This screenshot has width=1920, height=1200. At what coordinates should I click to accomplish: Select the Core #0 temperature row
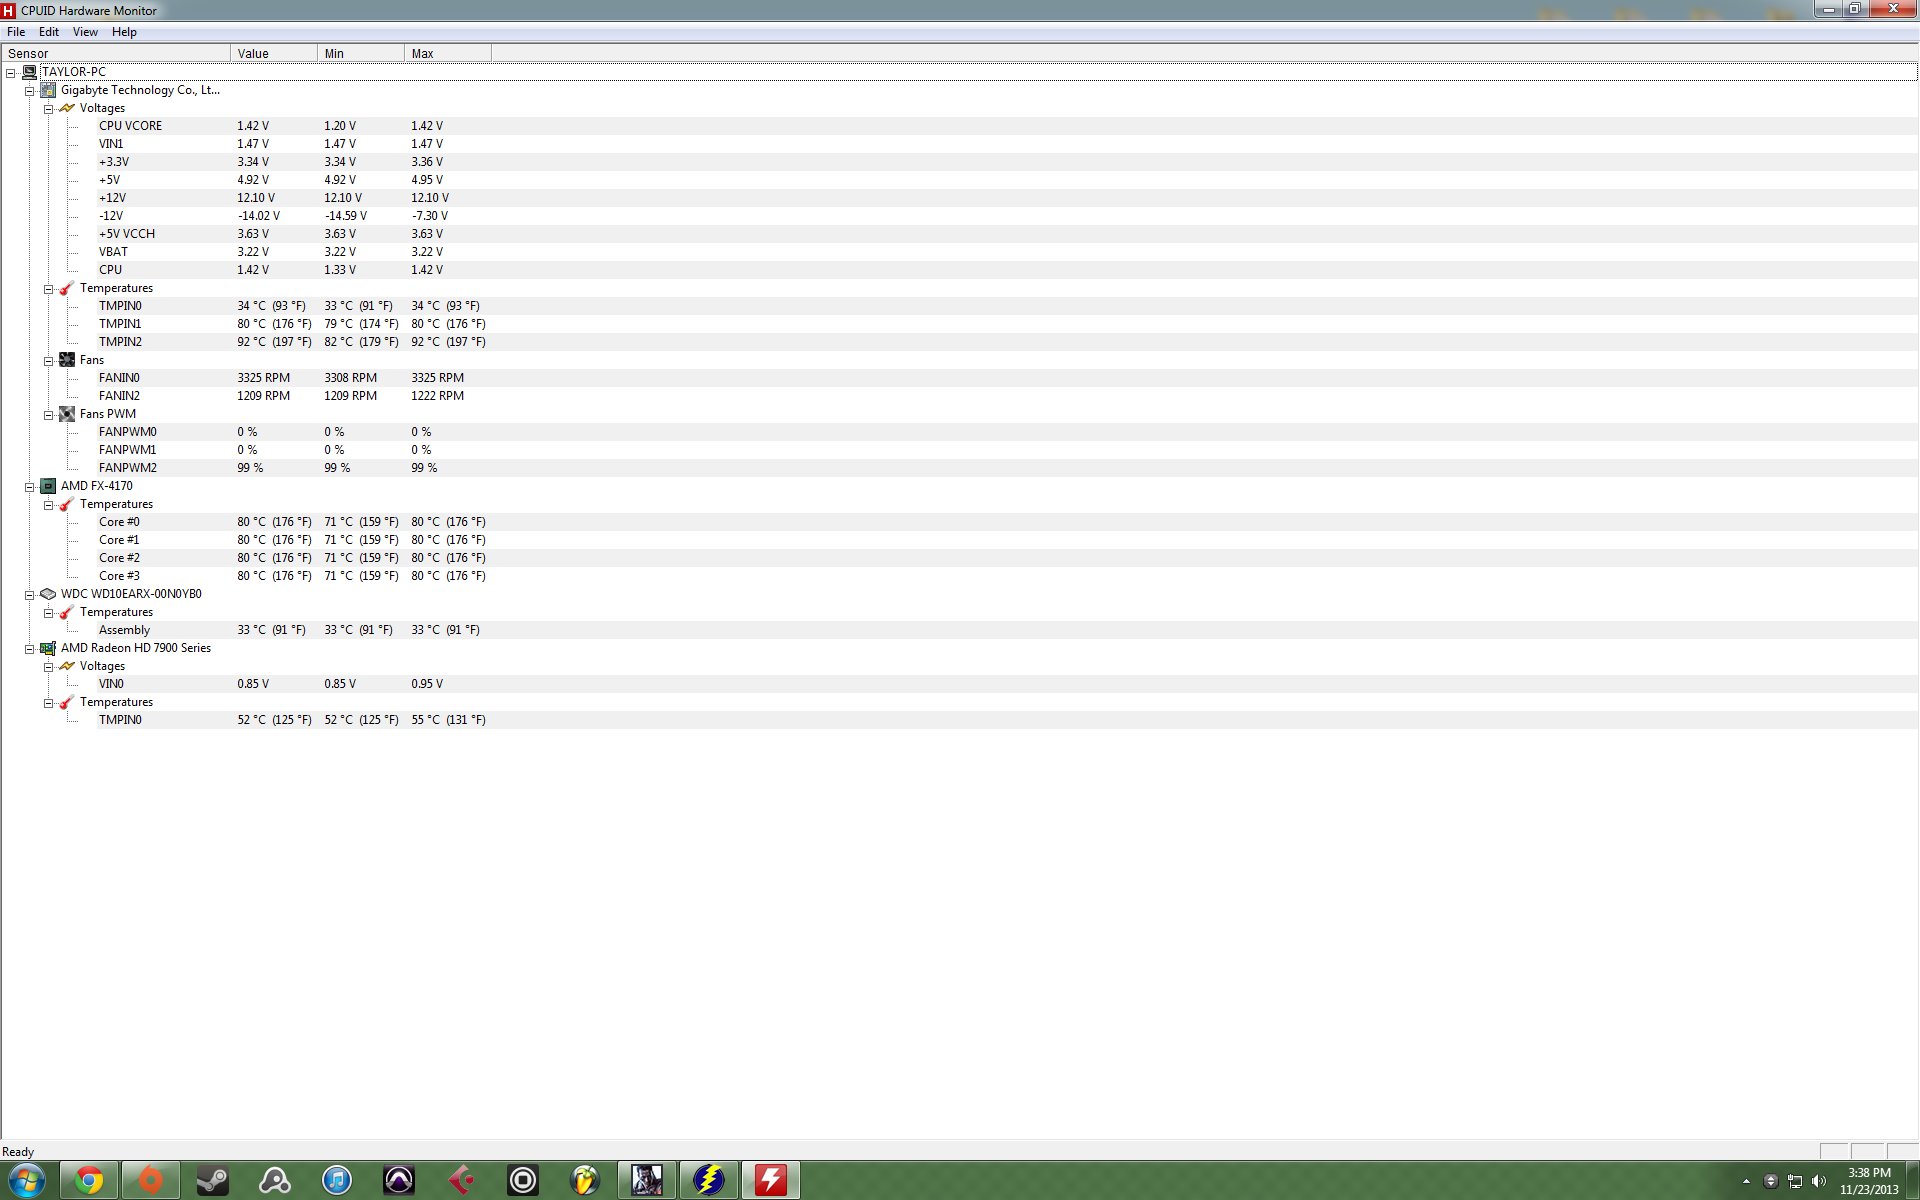pyautogui.click(x=1007, y=522)
